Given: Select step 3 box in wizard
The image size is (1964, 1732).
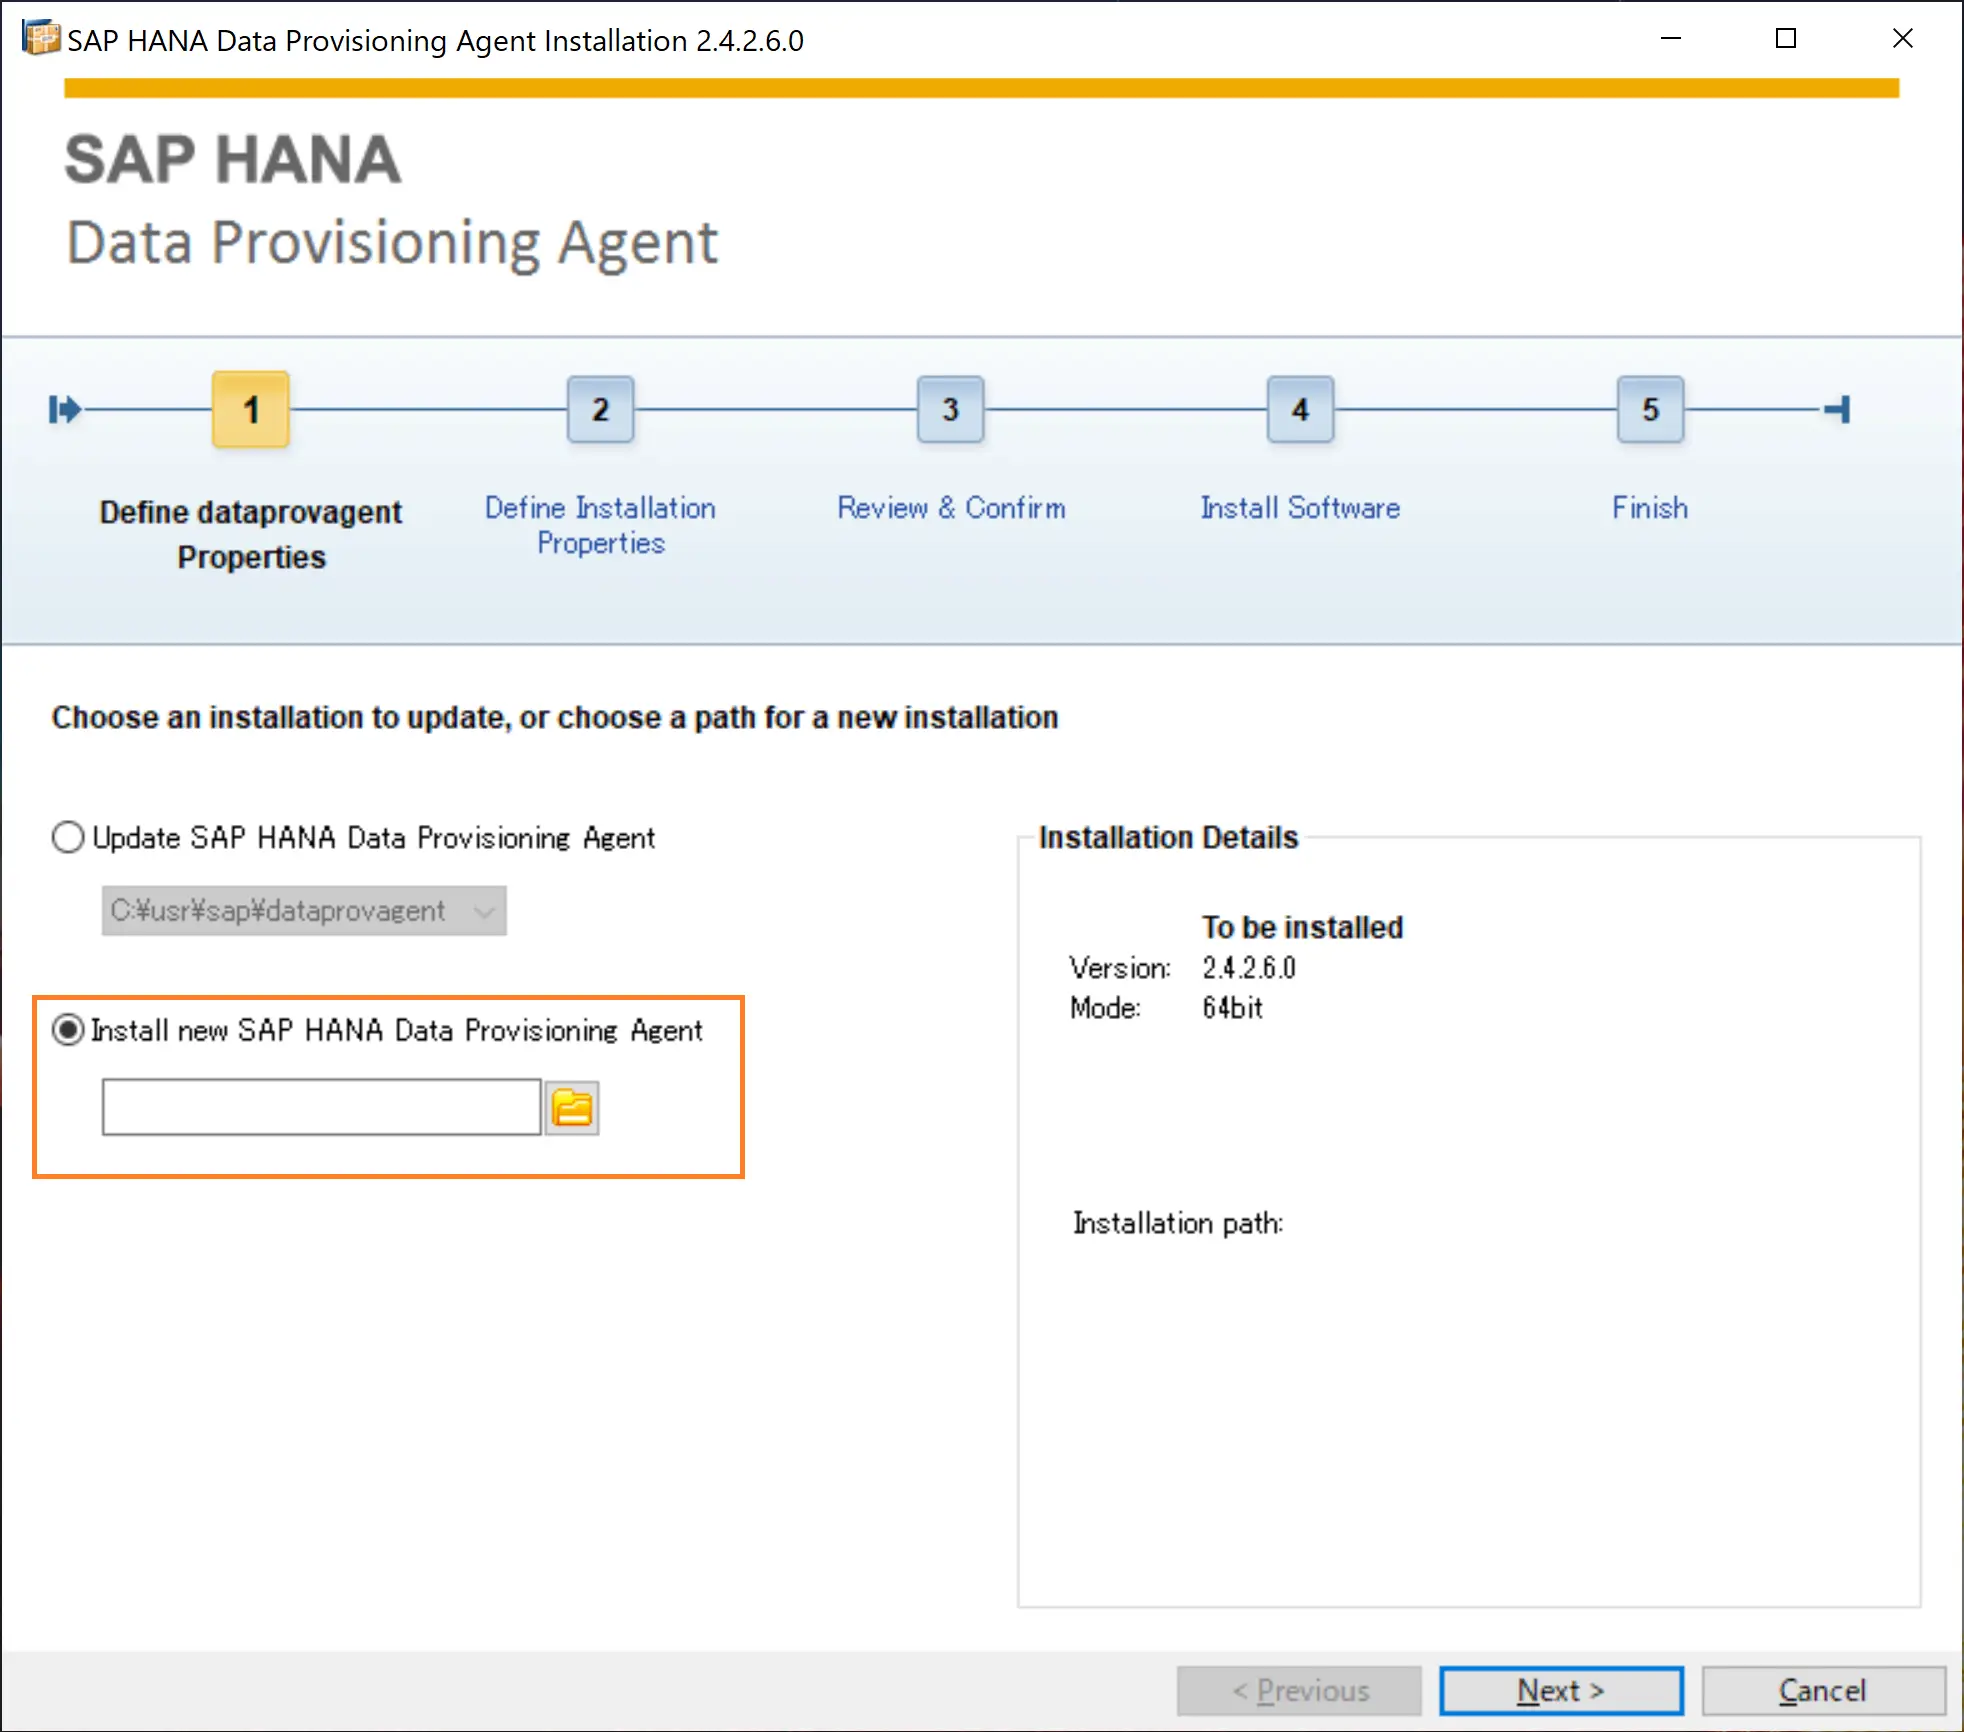Looking at the screenshot, I should (x=950, y=409).
